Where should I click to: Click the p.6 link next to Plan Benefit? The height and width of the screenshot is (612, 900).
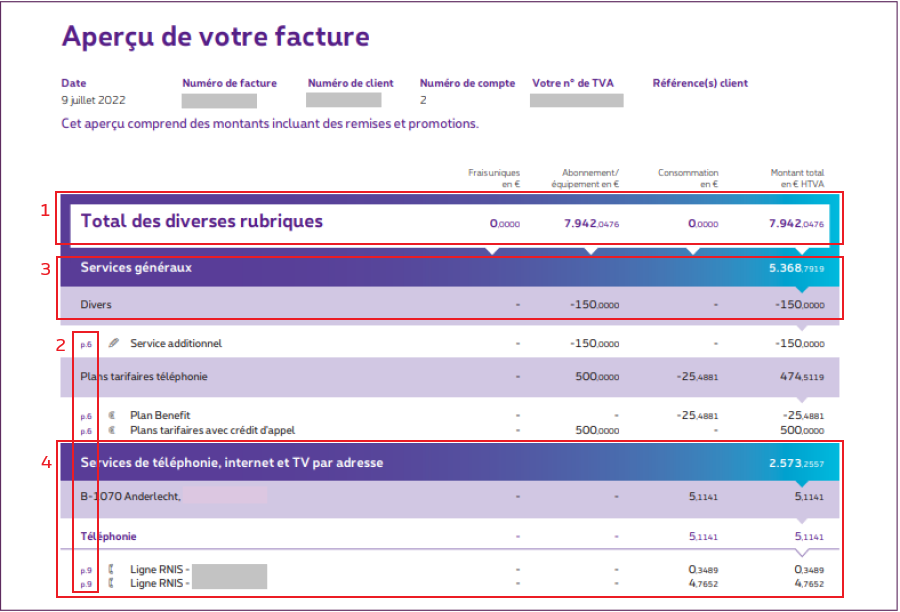pos(84,415)
